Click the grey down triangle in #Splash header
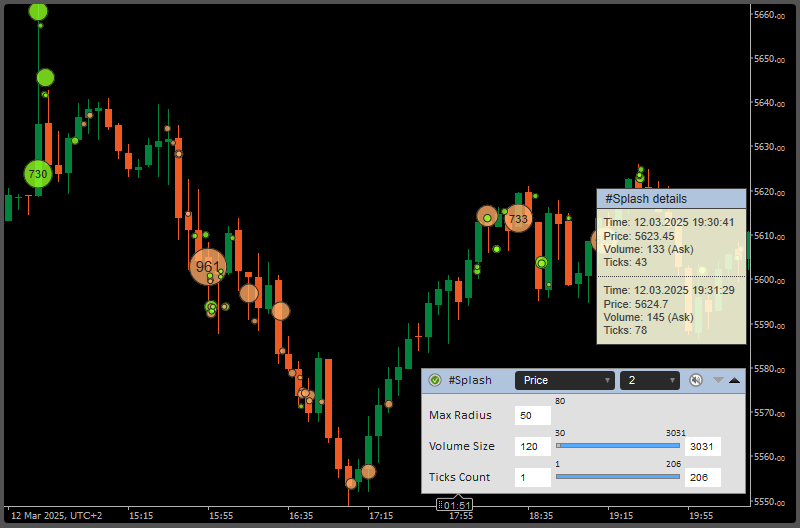 click(x=717, y=380)
